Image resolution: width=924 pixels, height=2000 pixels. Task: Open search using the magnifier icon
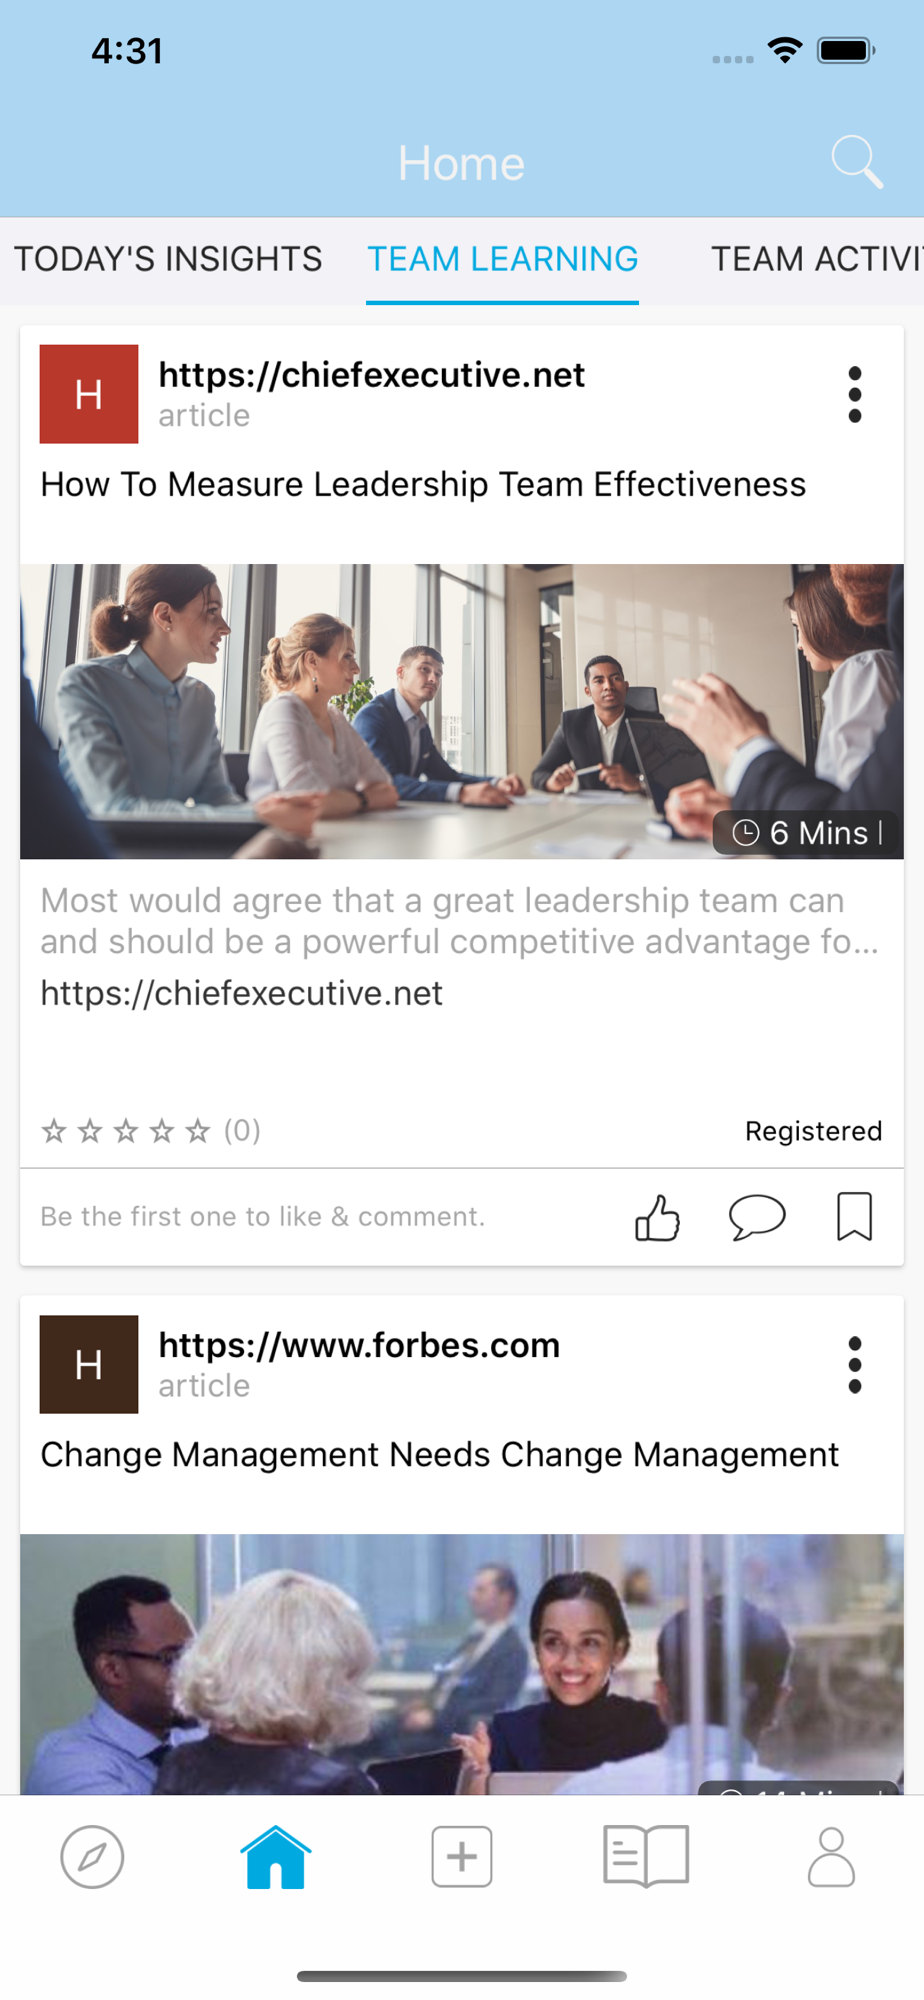(857, 162)
